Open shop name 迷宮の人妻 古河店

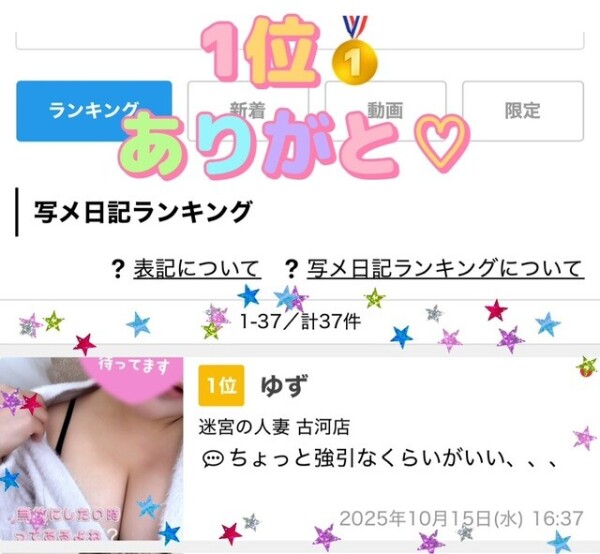(274, 427)
